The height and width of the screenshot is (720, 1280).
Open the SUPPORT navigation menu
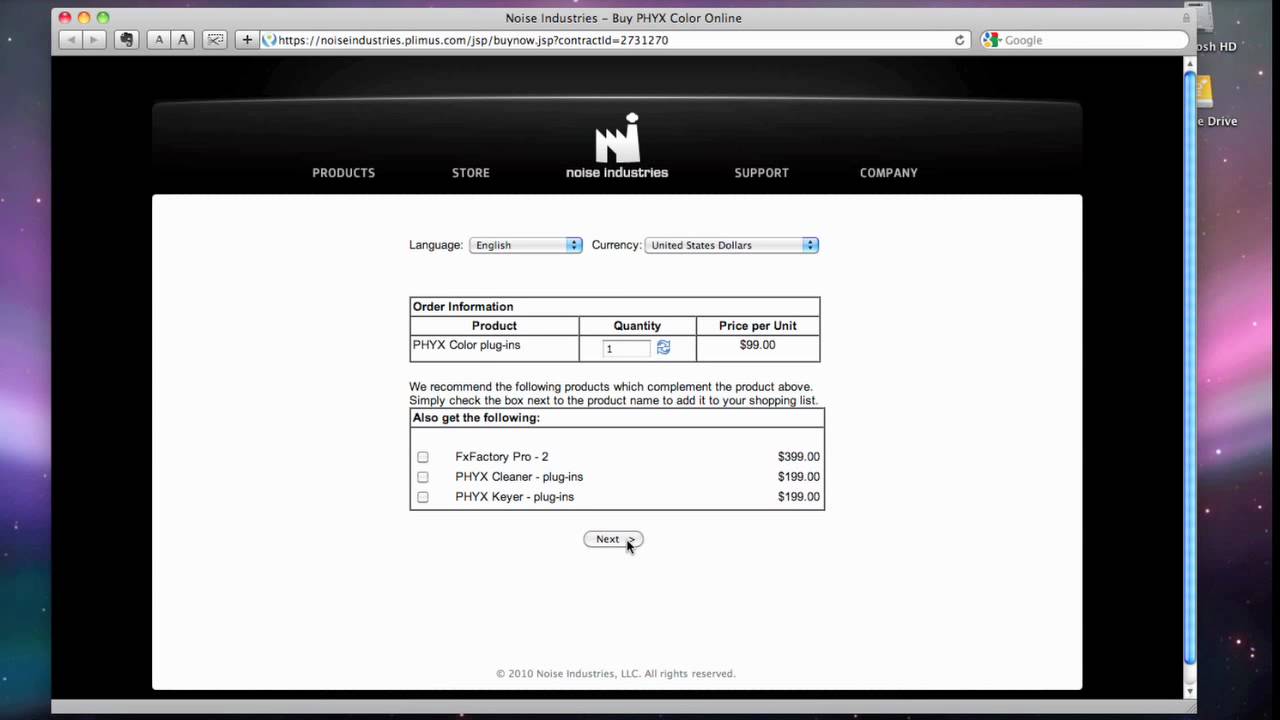762,173
